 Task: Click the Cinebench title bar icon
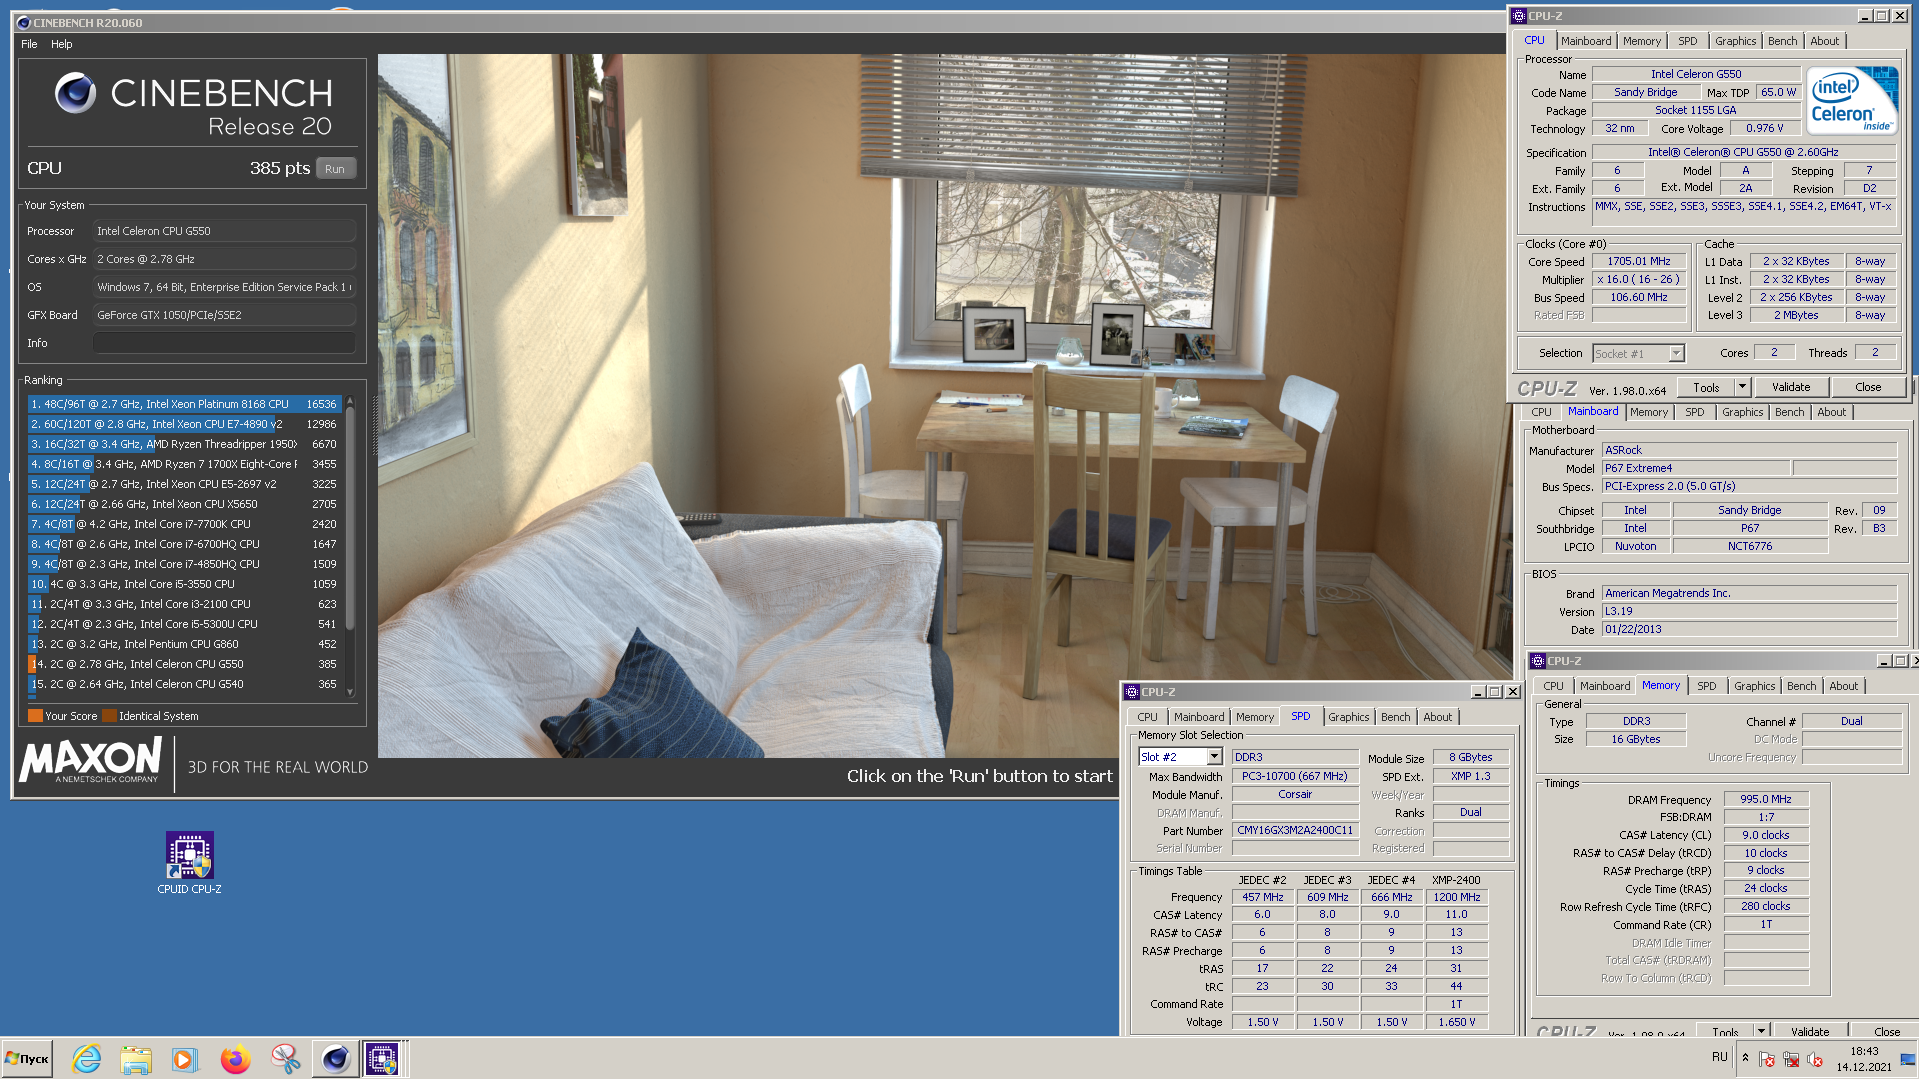[24, 22]
